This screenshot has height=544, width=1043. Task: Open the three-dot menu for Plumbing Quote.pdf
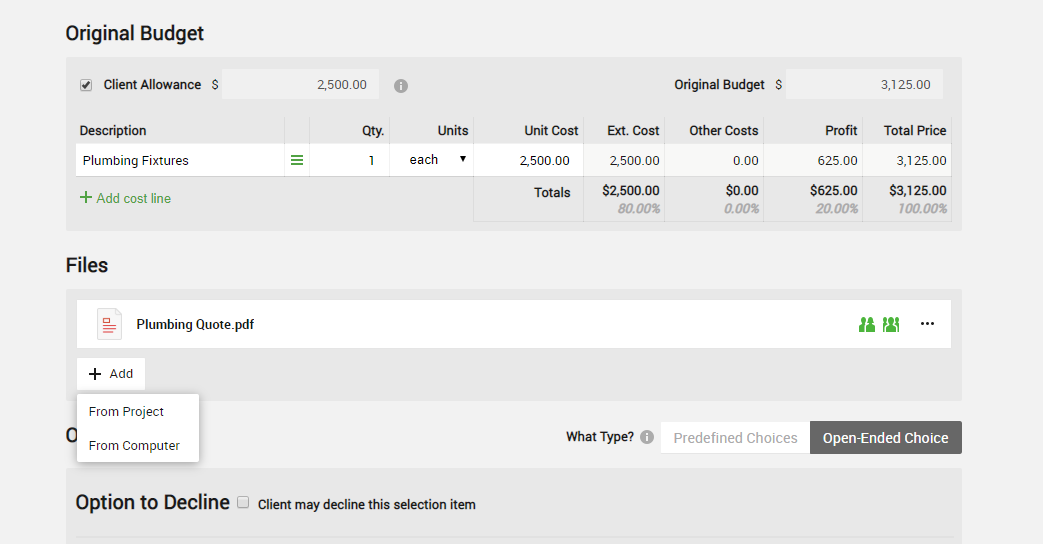(927, 324)
